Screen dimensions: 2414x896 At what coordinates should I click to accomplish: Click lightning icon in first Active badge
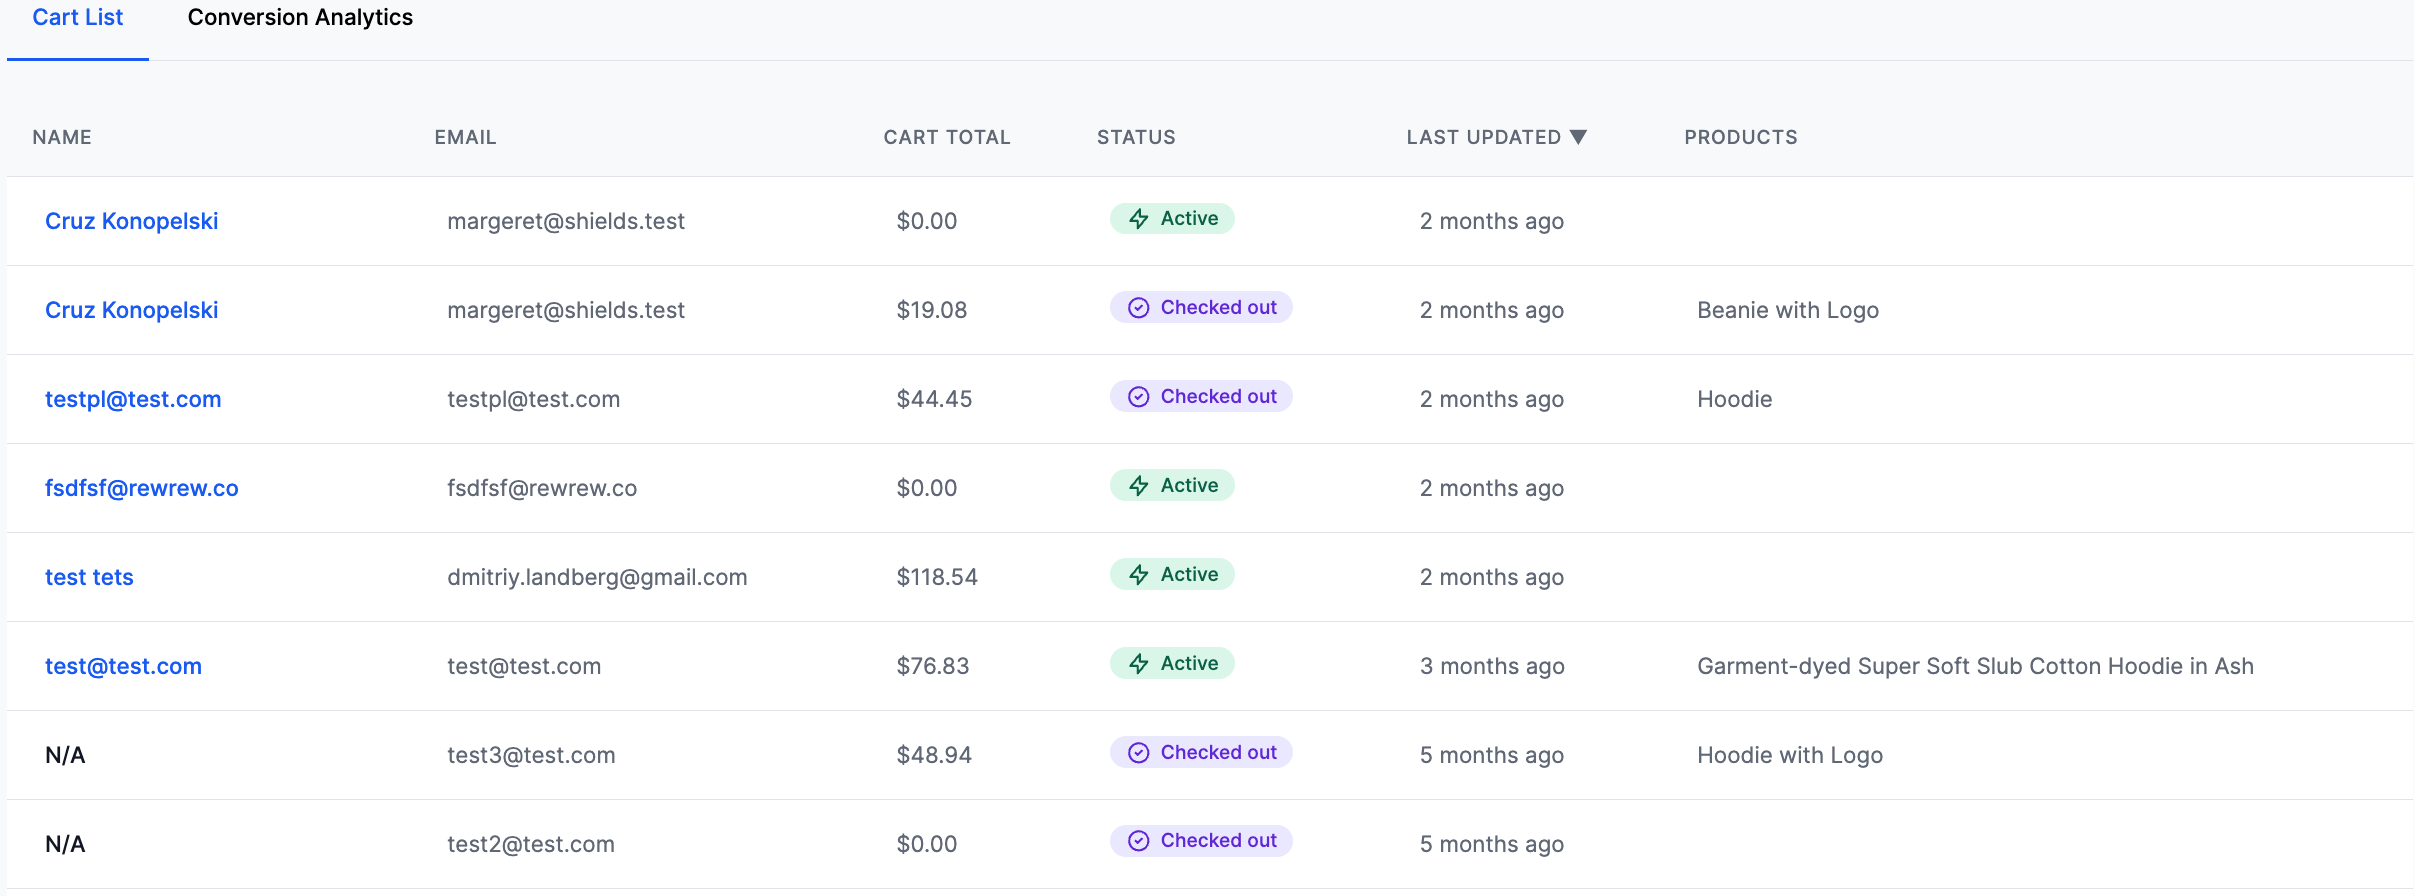1138,219
